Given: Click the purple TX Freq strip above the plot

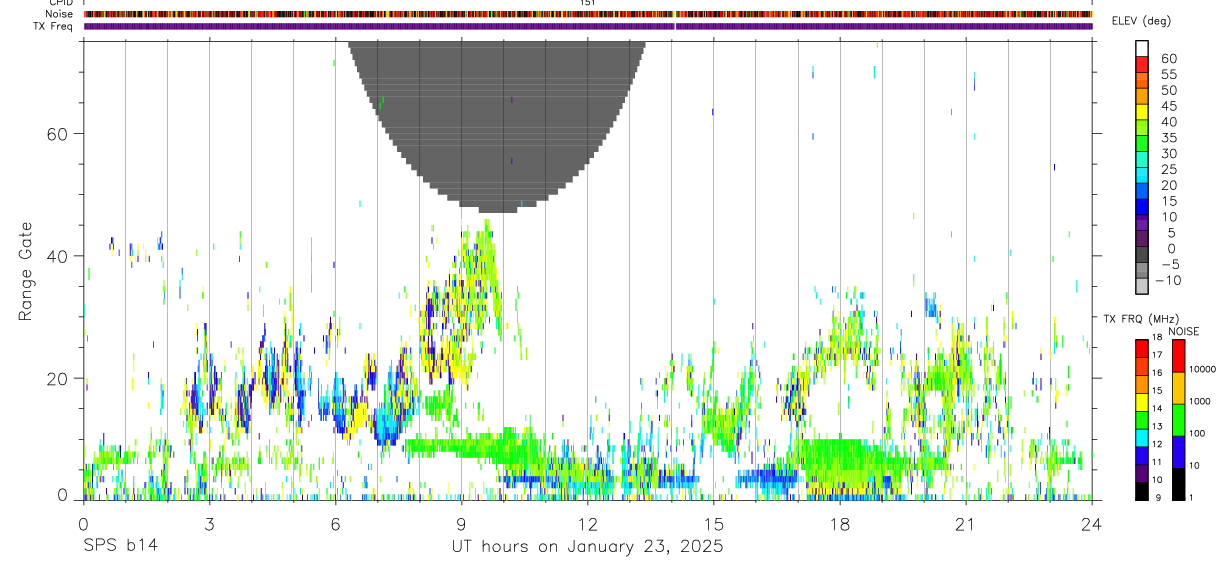Looking at the screenshot, I should [x=588, y=26].
